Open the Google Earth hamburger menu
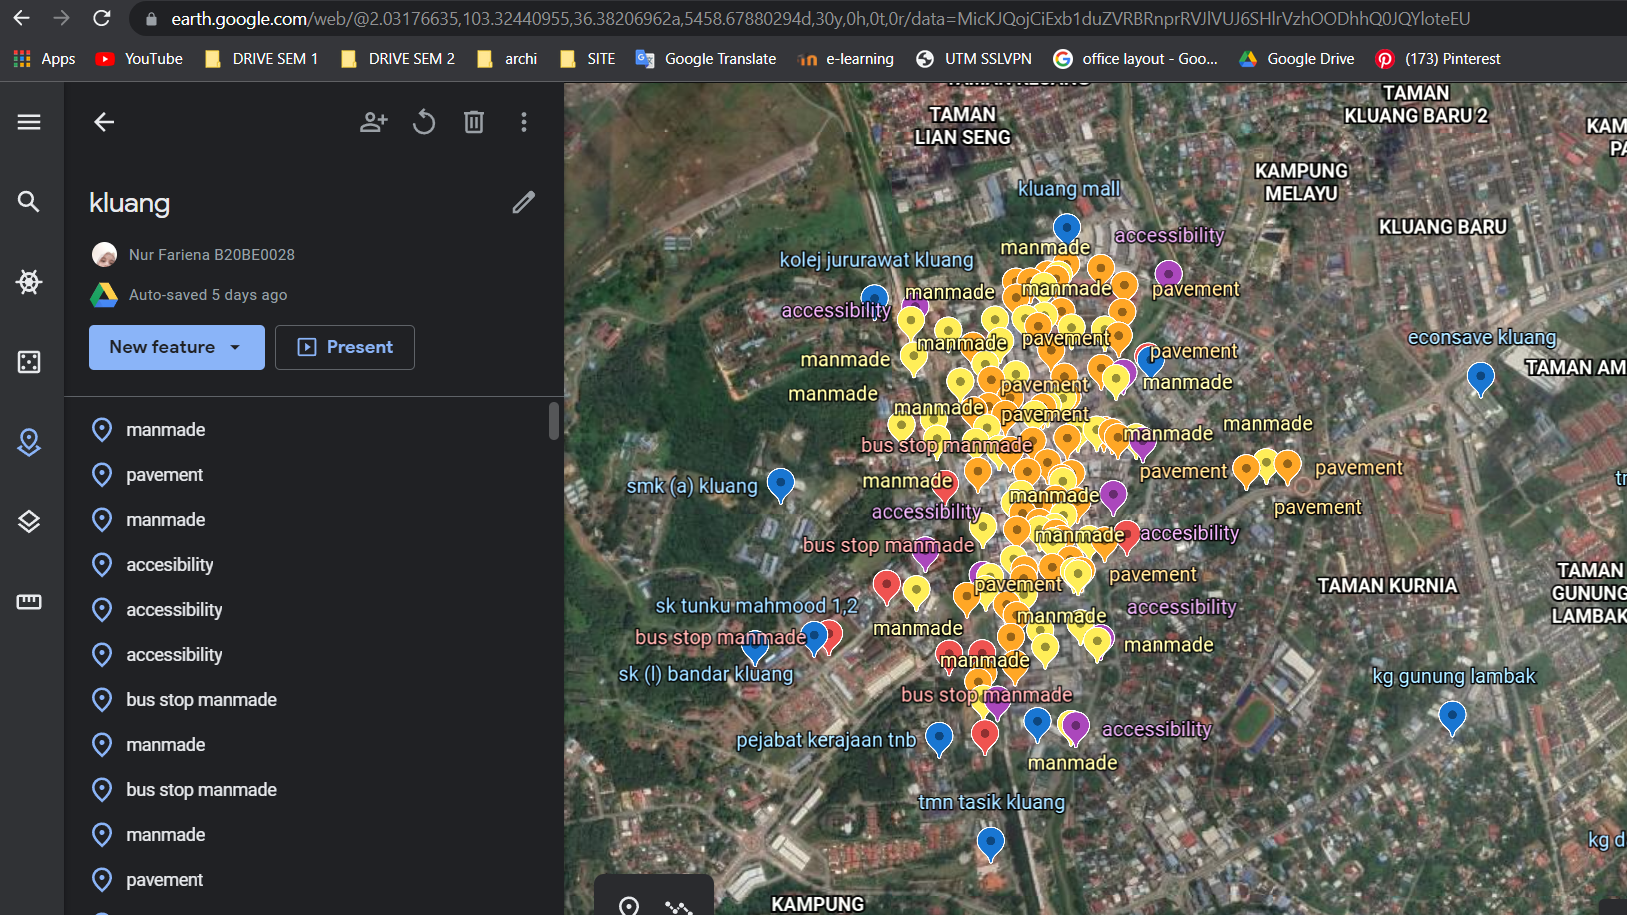1627x915 pixels. [29, 122]
